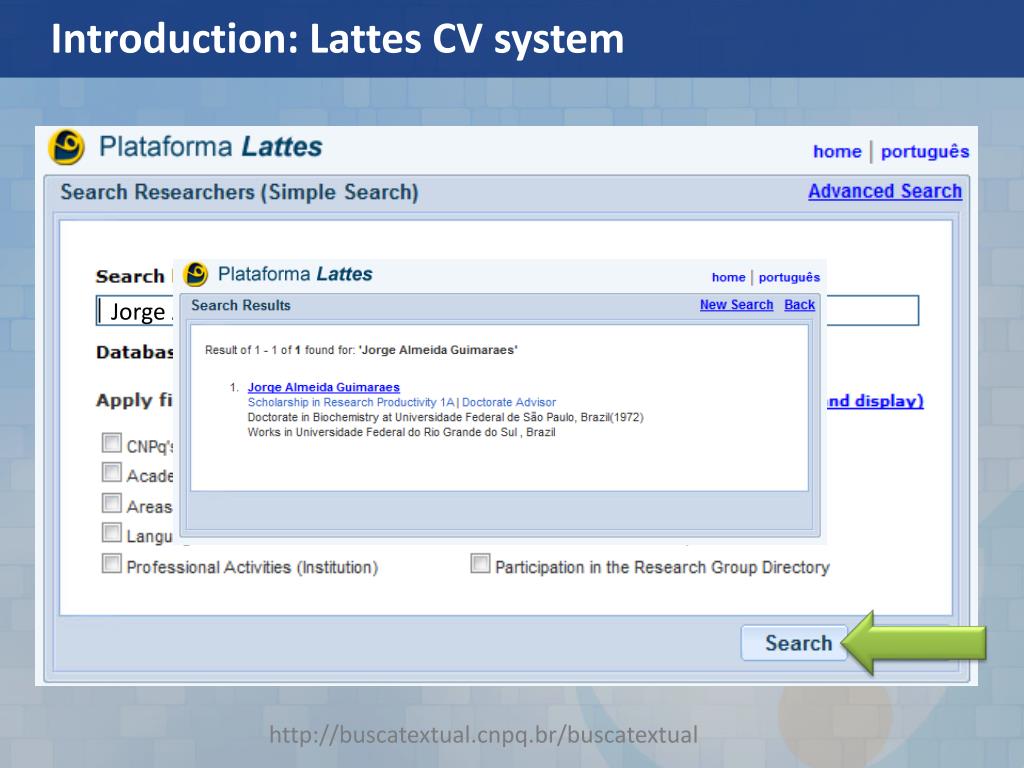Click 'Scholarship in Research Productivity 1A' text
The width and height of the screenshot is (1024, 768).
(x=351, y=402)
